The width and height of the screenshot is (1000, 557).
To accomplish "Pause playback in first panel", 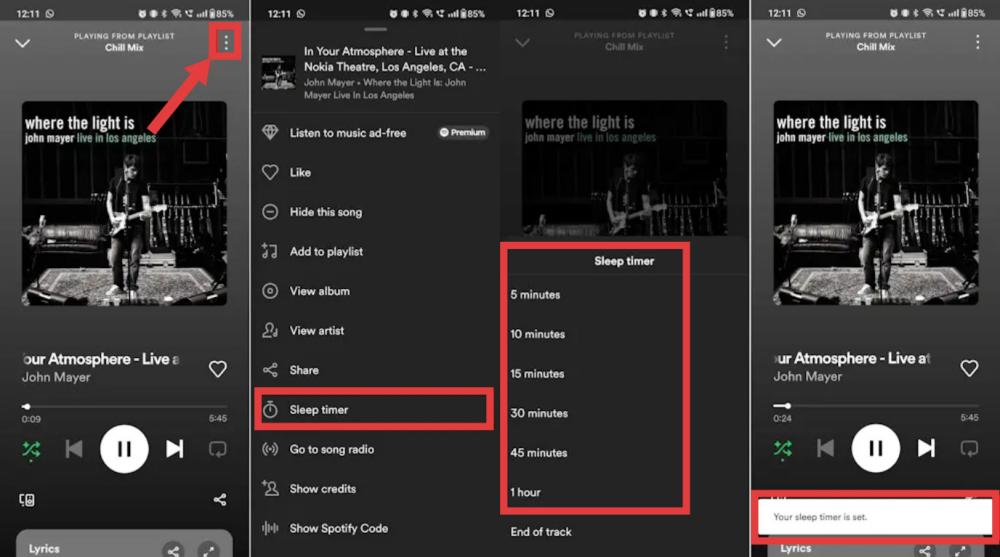I will (x=124, y=449).
